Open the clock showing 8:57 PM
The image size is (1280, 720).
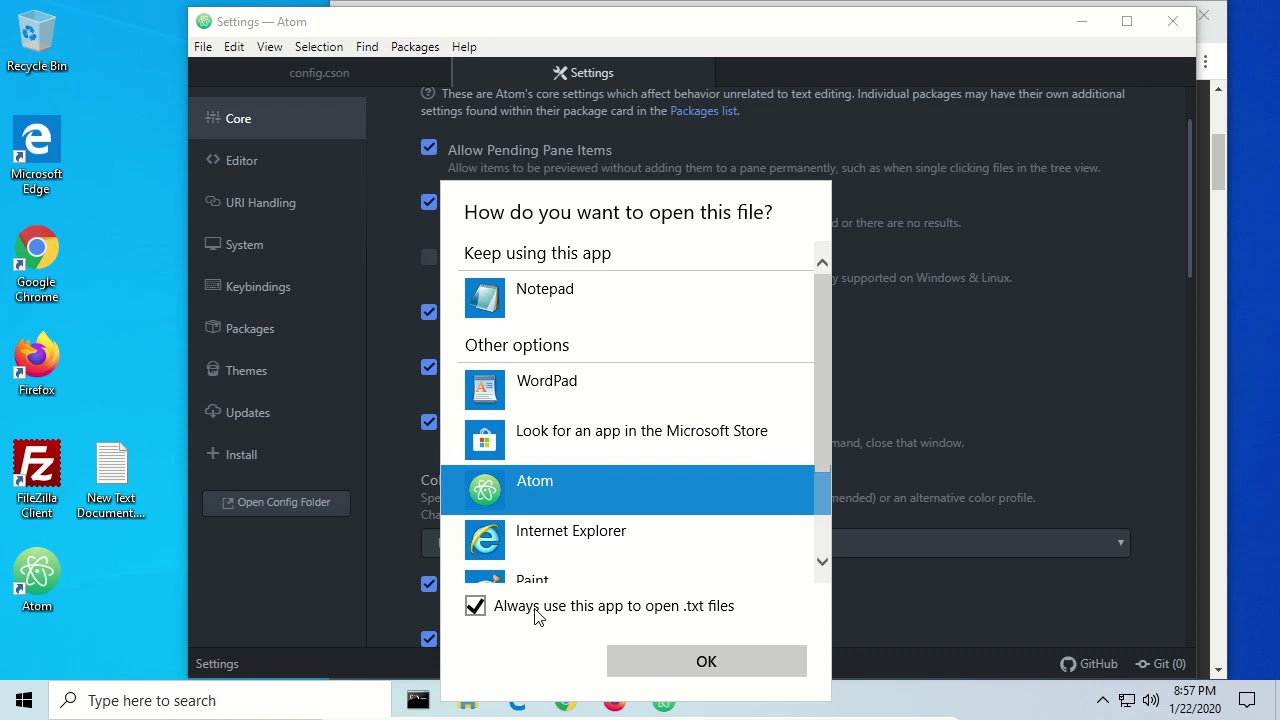click(x=1194, y=700)
